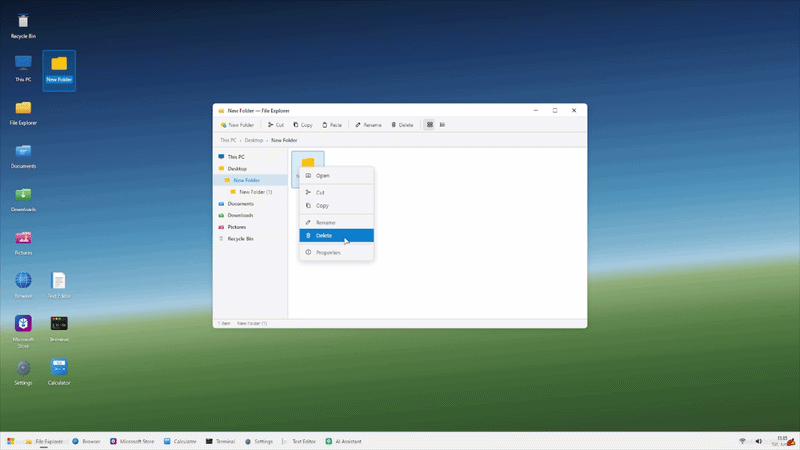
Task: Choose Cut from the context menu
Action: coord(336,192)
